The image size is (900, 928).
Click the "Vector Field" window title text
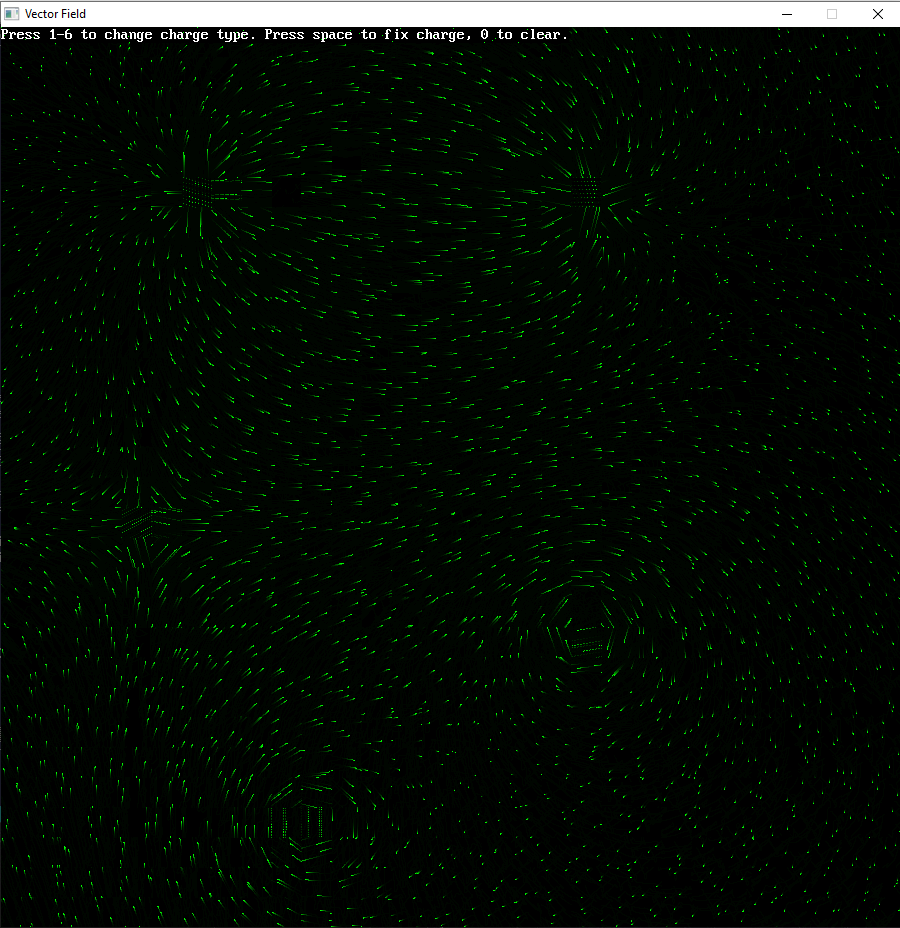coord(55,14)
